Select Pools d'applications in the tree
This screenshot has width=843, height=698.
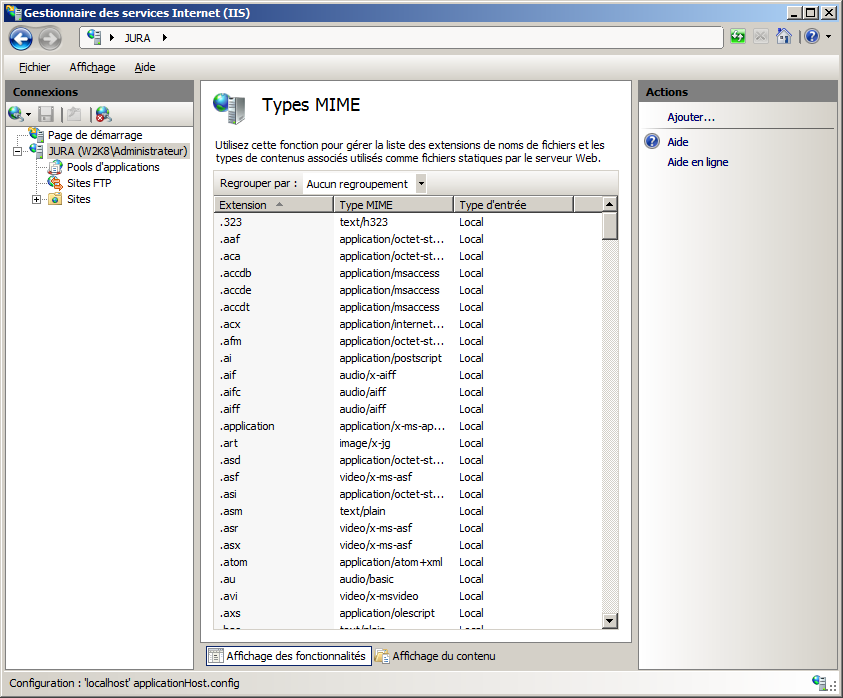pos(112,167)
